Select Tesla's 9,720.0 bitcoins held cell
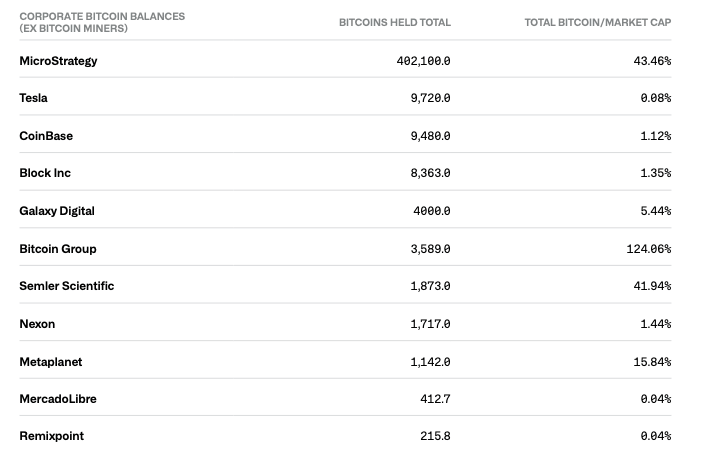Viewport: 701px width, 461px height. pyautogui.click(x=430, y=98)
